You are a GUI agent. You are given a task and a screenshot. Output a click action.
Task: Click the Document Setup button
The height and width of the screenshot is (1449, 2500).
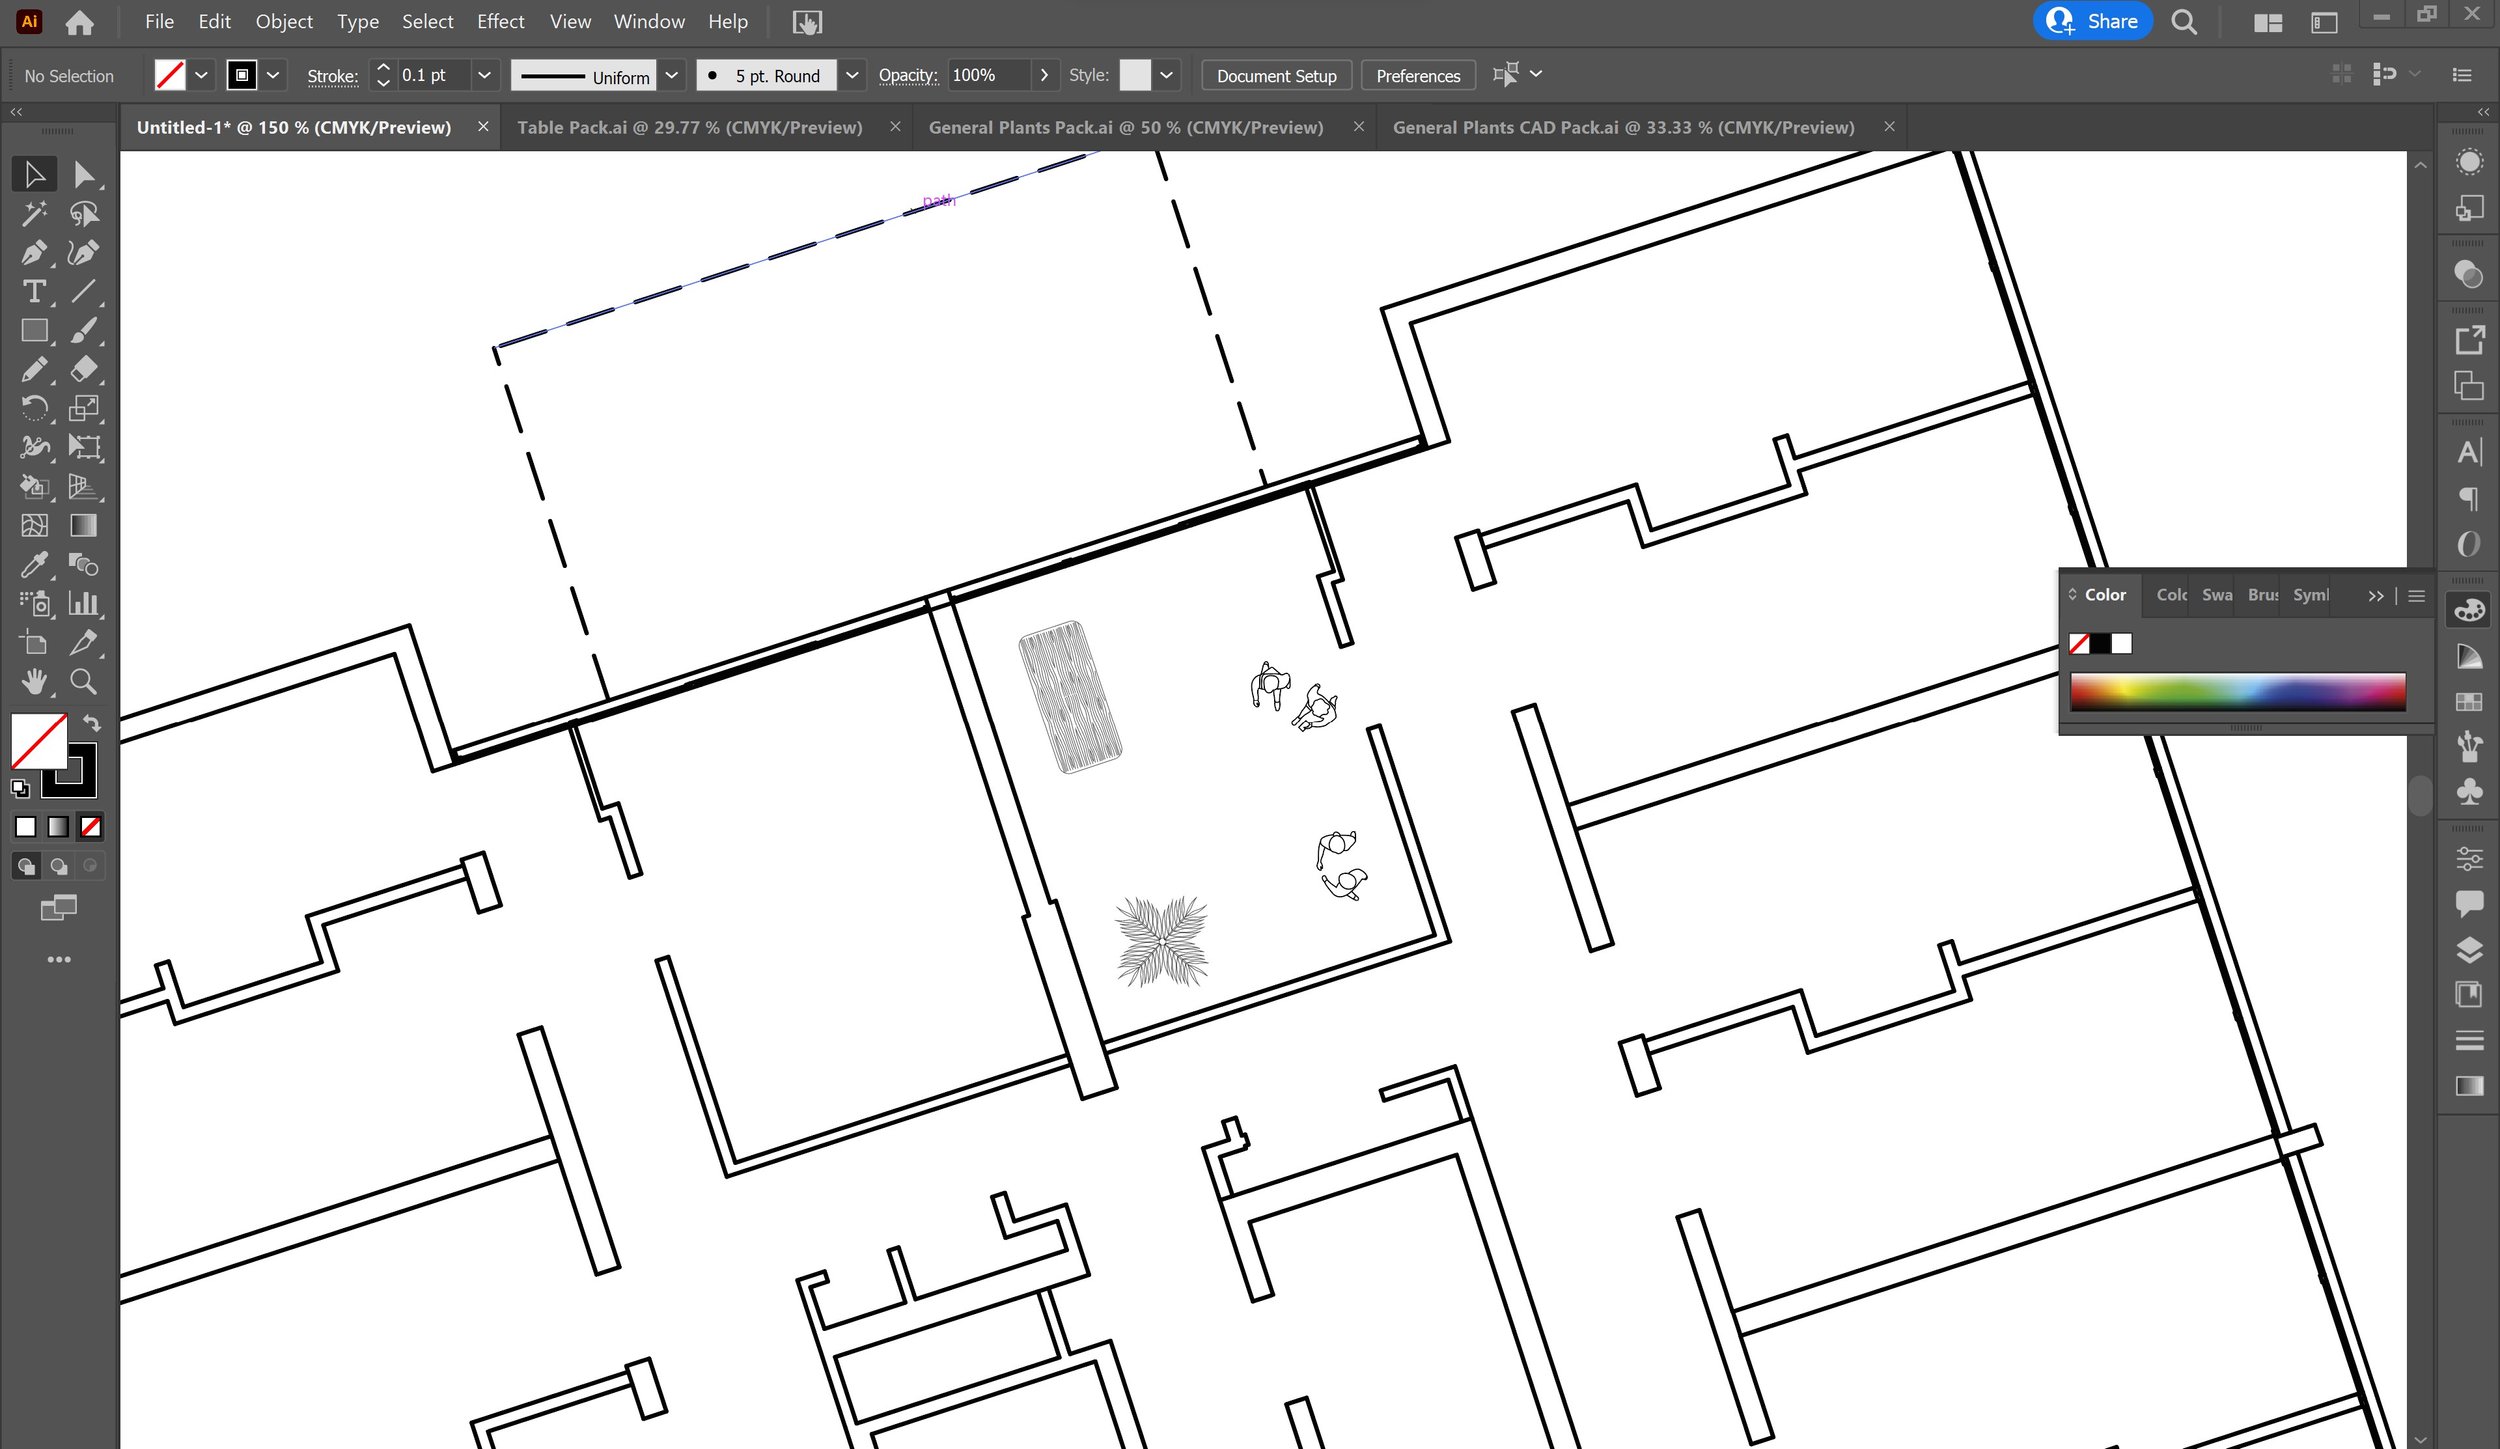1276,76
